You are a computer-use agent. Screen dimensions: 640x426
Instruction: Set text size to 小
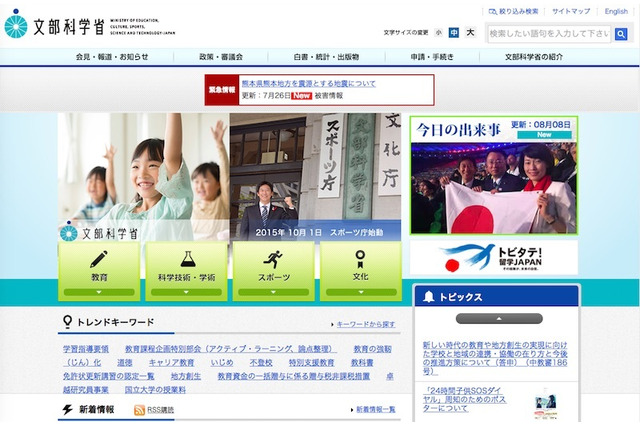pos(439,33)
